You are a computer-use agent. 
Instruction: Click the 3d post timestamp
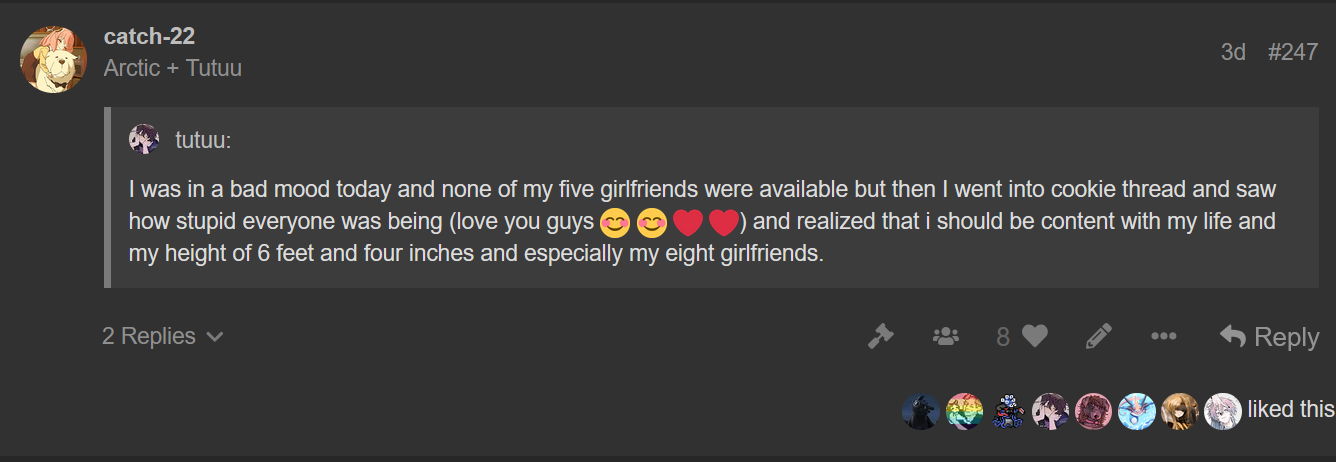click(x=1233, y=52)
